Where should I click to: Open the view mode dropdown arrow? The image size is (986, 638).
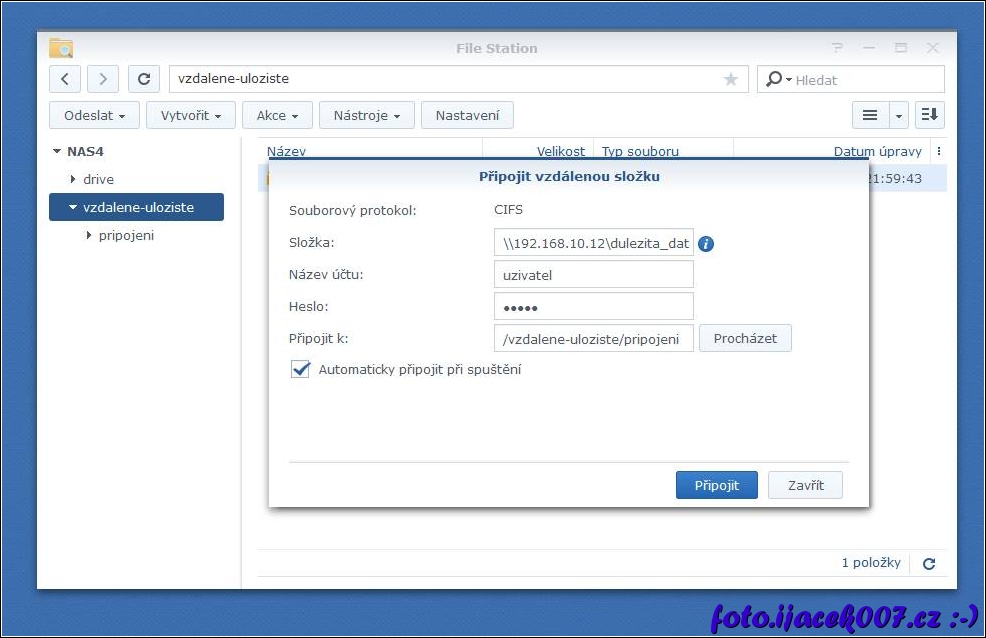(898, 116)
